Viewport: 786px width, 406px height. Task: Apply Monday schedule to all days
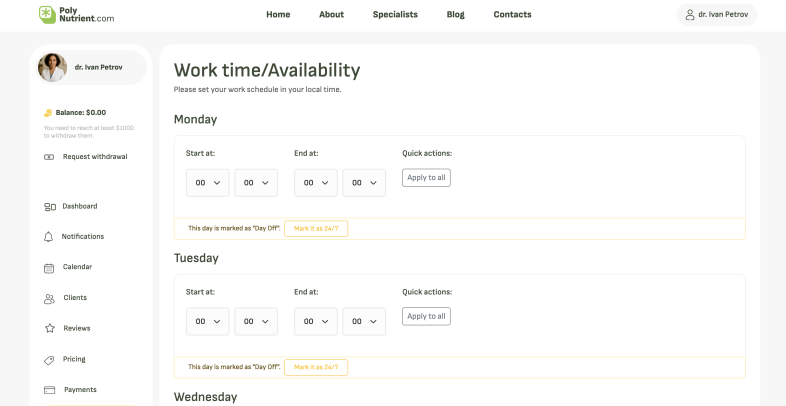(x=426, y=177)
